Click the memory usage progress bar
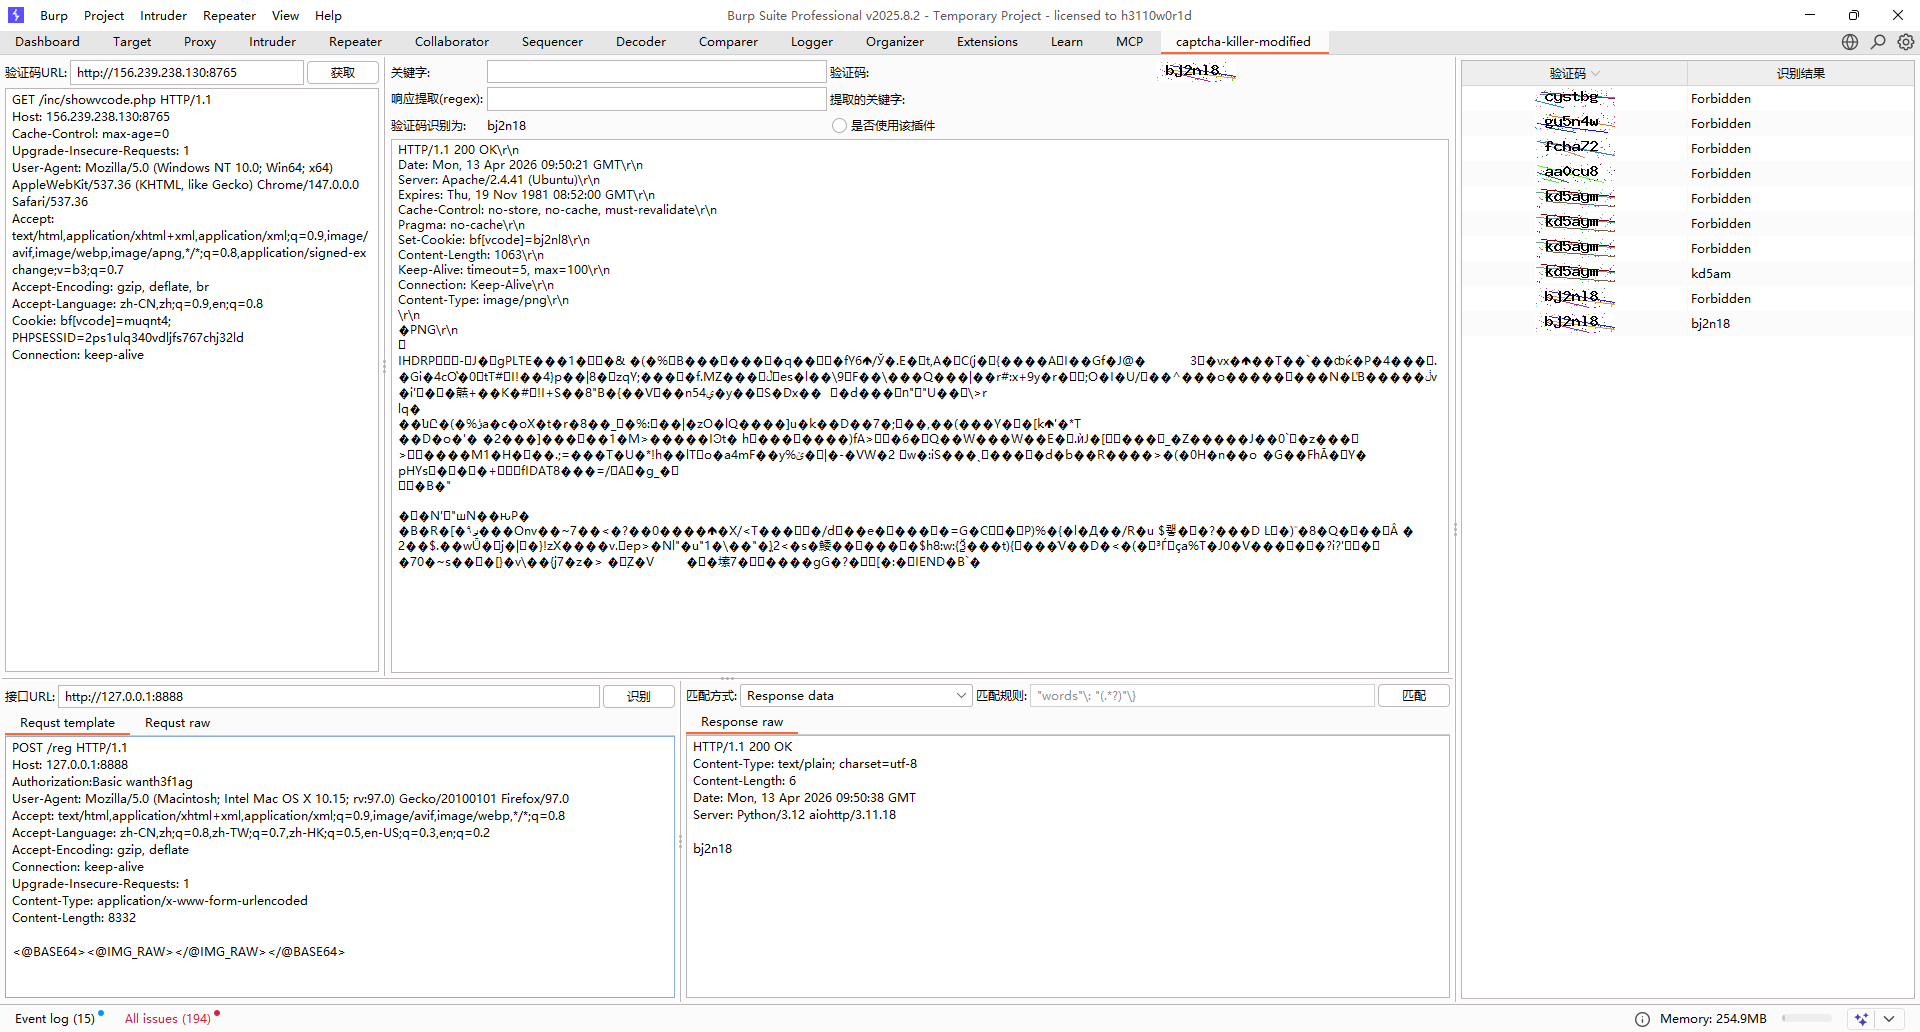 tap(1806, 1019)
